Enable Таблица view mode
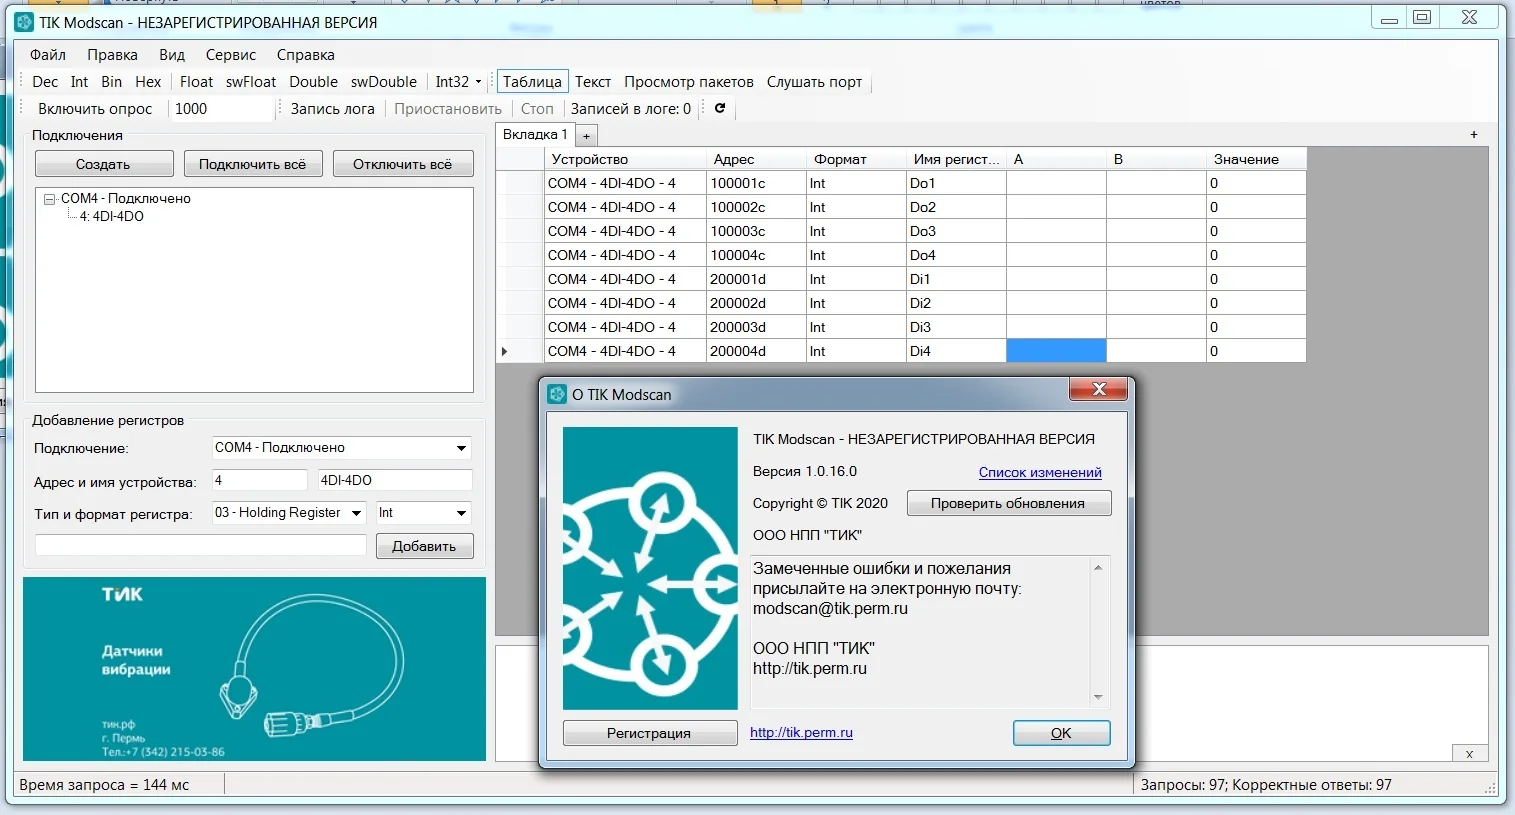The width and height of the screenshot is (1515, 815). [532, 82]
